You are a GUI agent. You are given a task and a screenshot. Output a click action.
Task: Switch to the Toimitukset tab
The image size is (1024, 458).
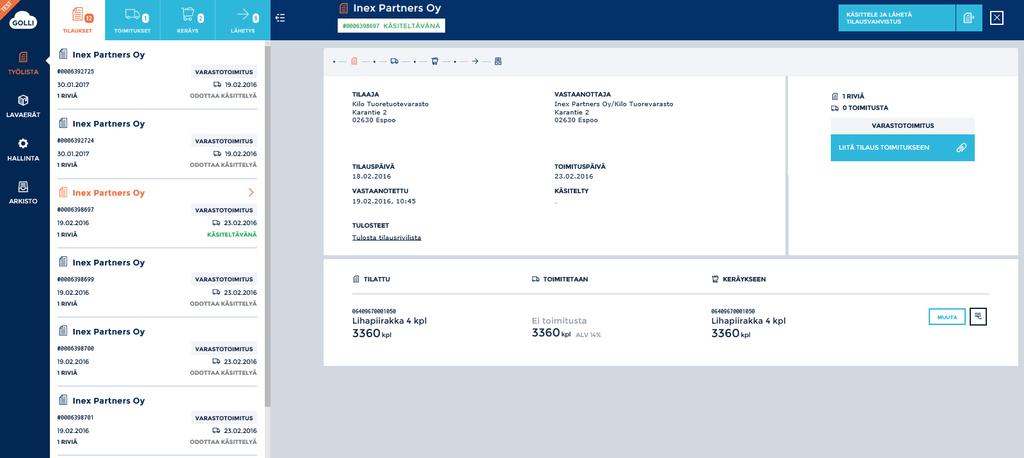133,20
